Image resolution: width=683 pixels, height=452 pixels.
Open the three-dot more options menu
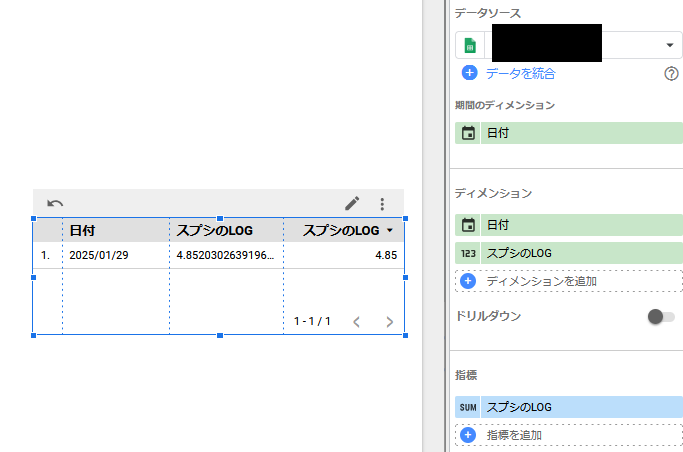[381, 203]
